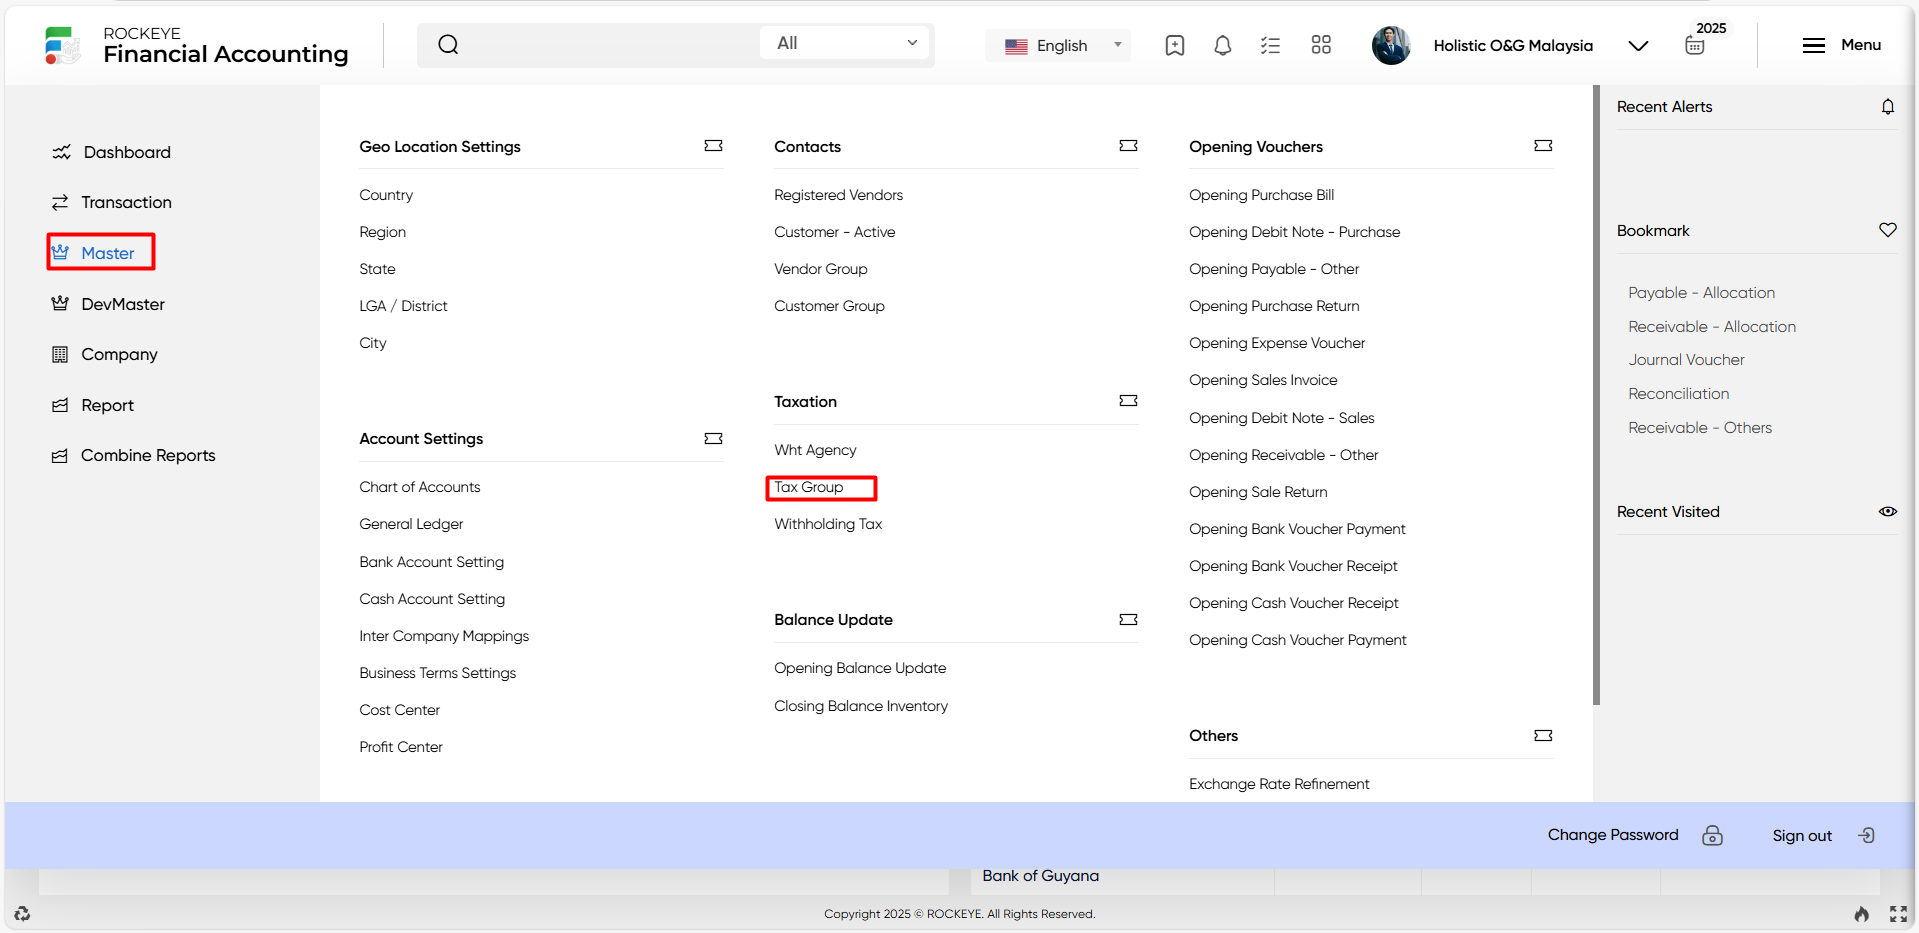Click Change Password text
The width and height of the screenshot is (1919, 933).
pos(1613,835)
